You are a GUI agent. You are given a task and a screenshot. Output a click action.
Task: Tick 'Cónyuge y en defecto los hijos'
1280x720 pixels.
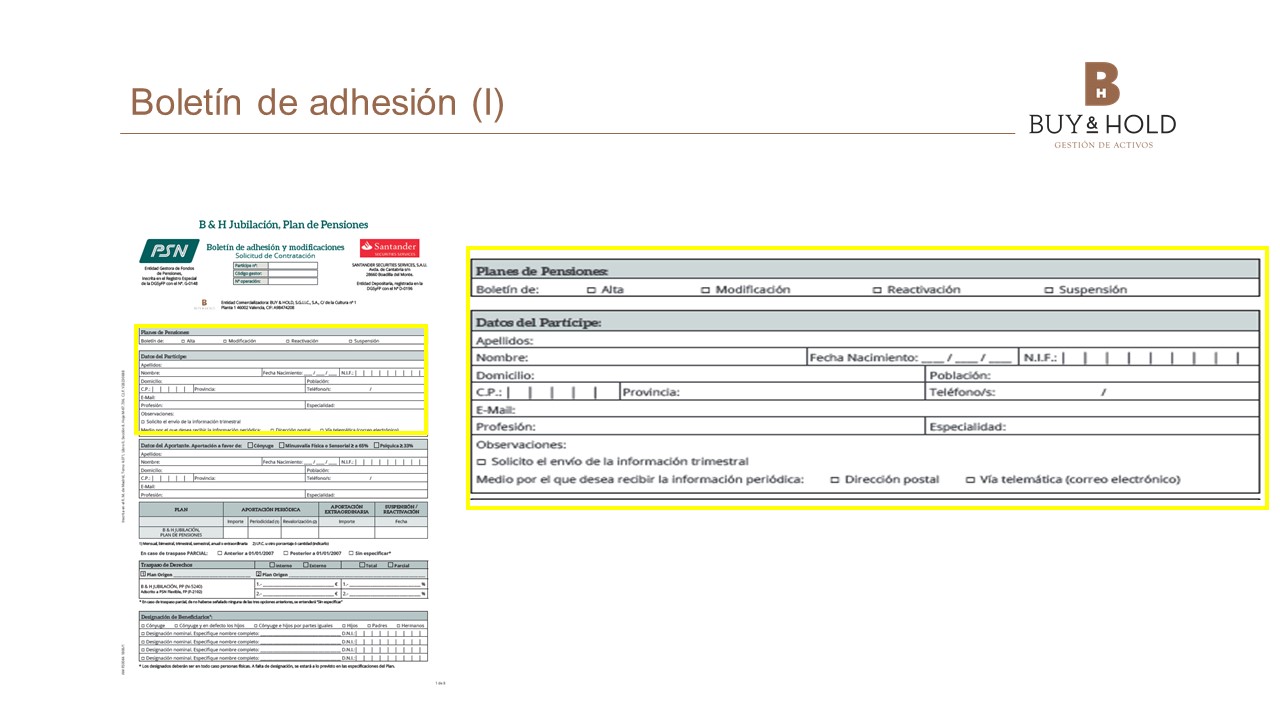(176, 626)
